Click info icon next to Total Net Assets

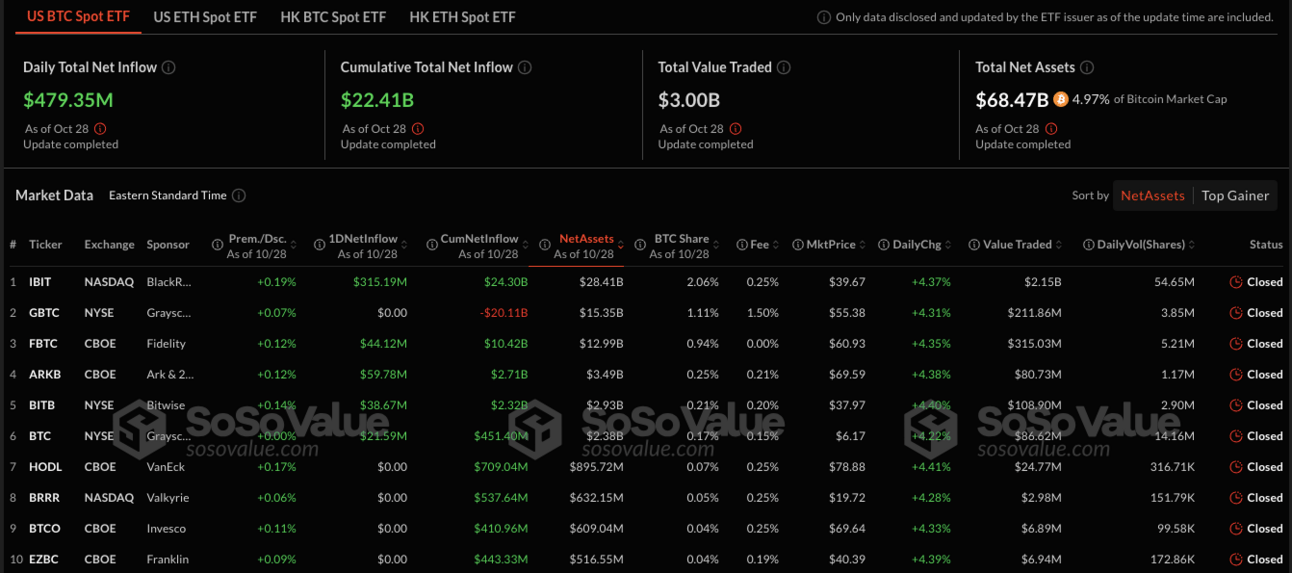[x=1087, y=68]
